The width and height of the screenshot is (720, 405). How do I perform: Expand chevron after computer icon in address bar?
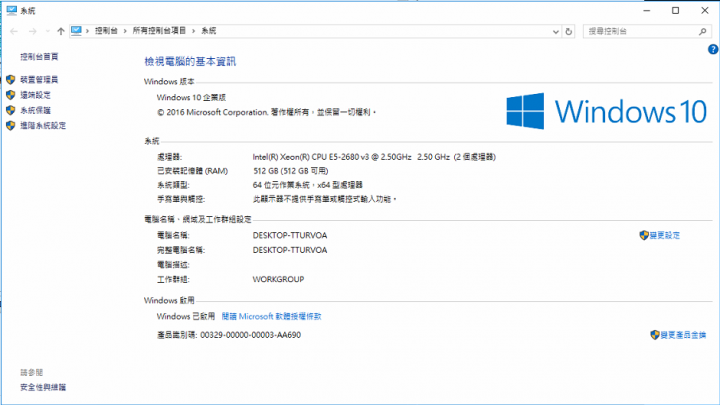click(87, 31)
